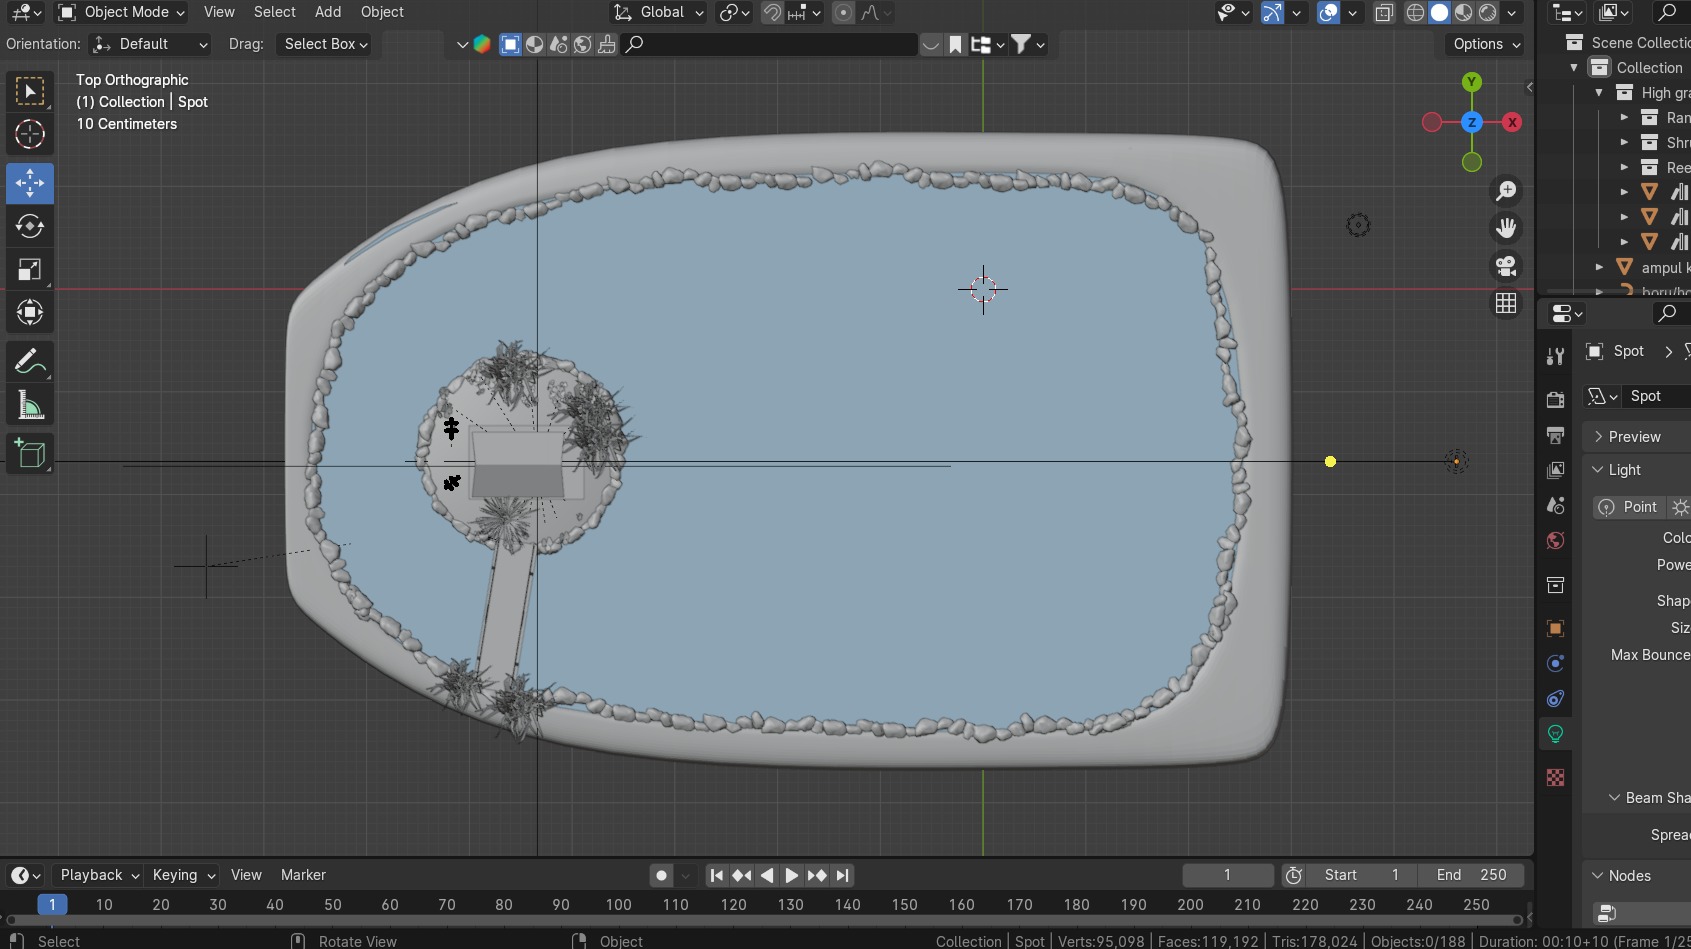Screen dimensions: 1691x949
Task: Open the Object menu
Action: [x=382, y=12]
